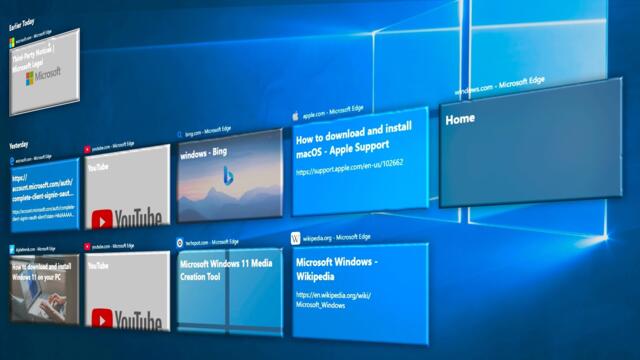Click the Bing logo inside the windows - Bing card
640x360 pixels.
point(228,176)
